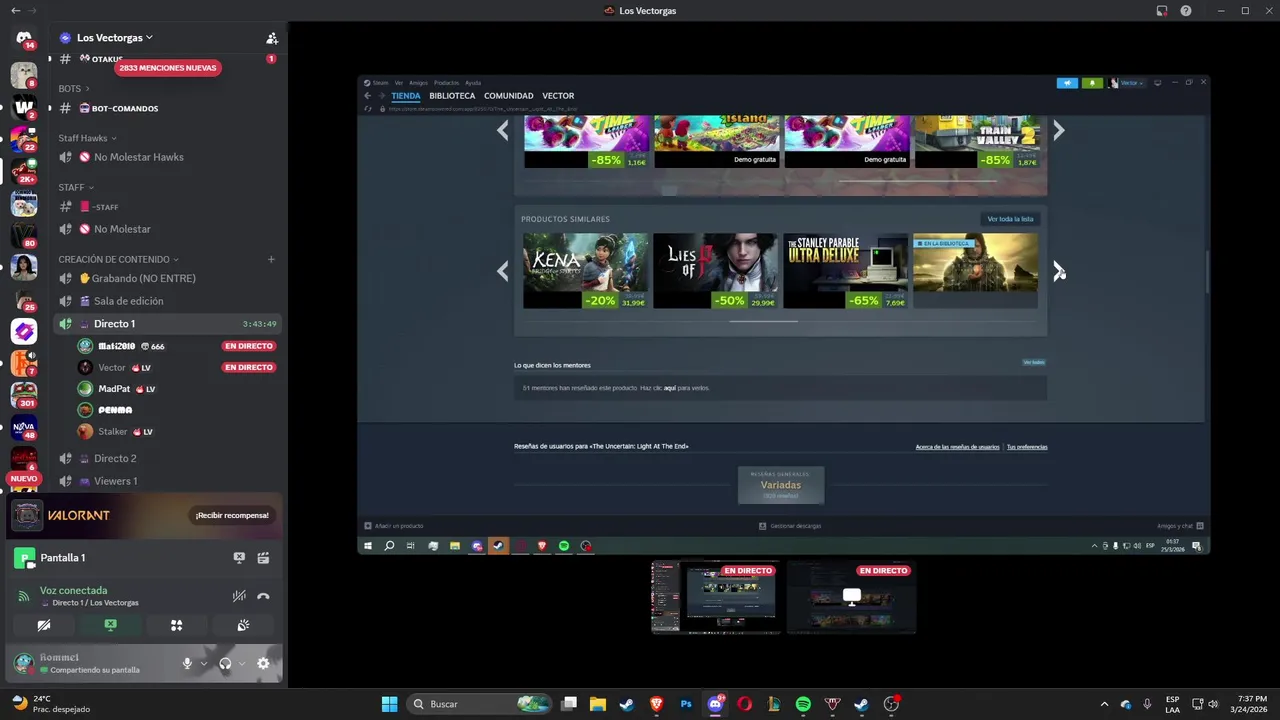Join the Directo 2 voice channel
Viewport: 1280px width, 720px height.
coord(168,458)
